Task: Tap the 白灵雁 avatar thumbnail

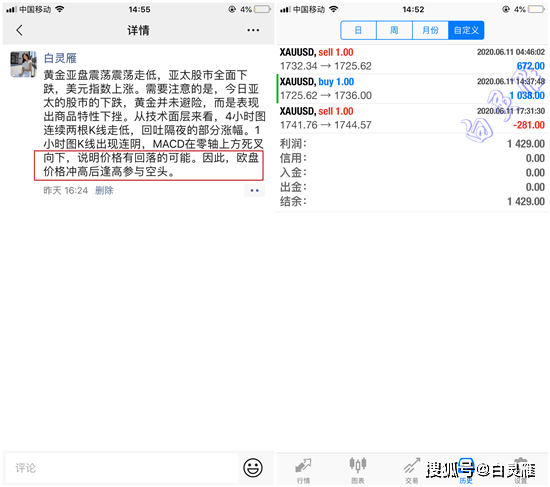Action: [x=23, y=64]
